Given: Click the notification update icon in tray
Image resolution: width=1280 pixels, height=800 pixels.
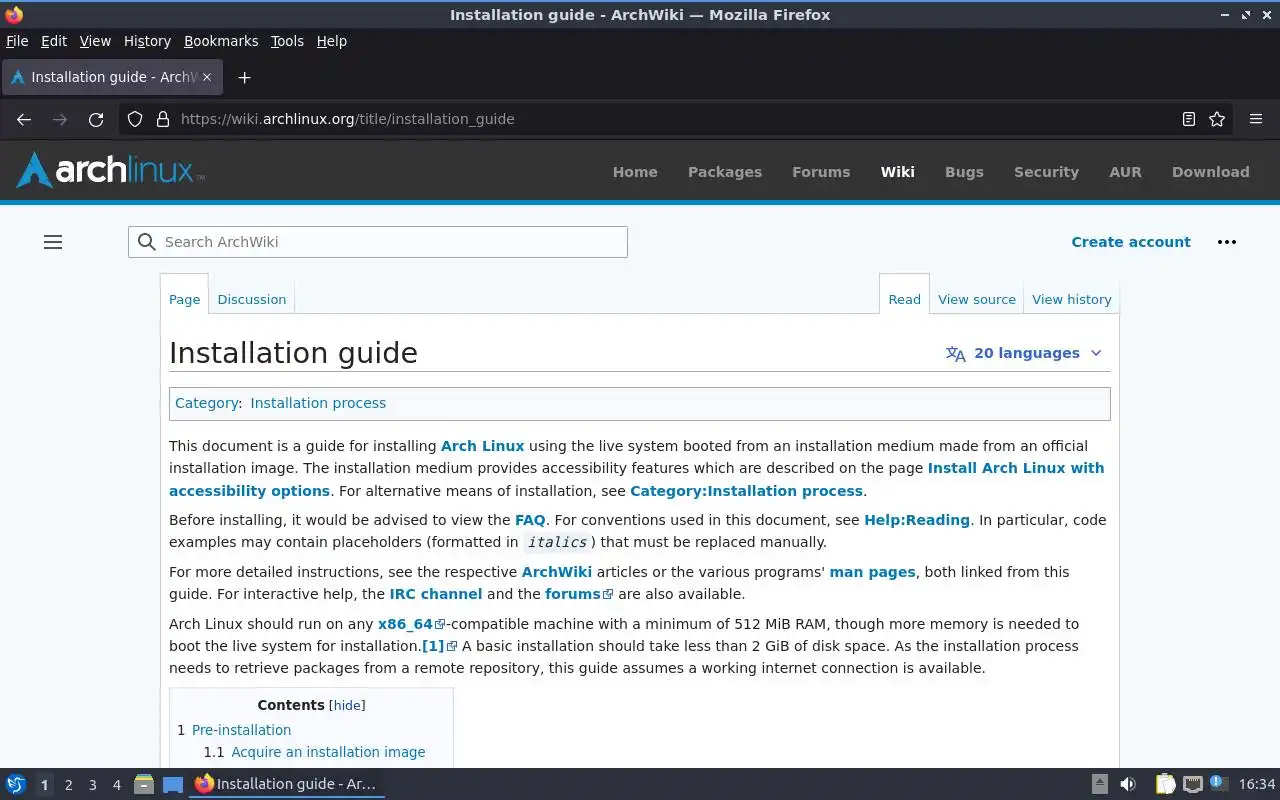Looking at the screenshot, I should [x=1218, y=783].
